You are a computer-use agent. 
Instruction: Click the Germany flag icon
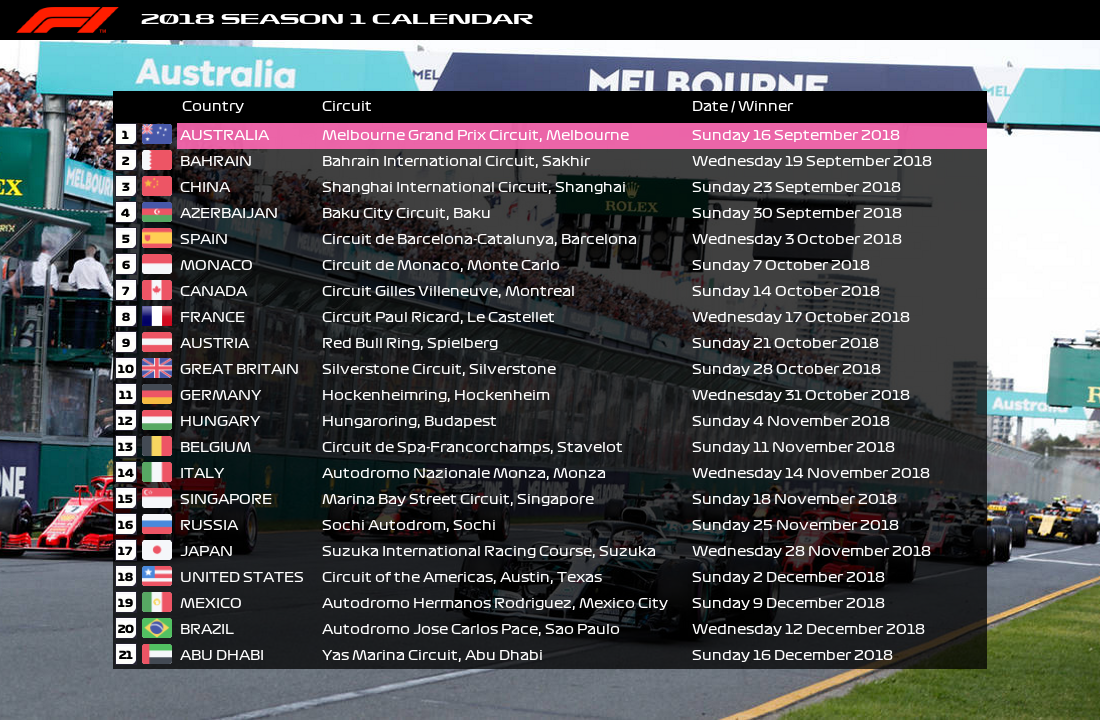157,395
